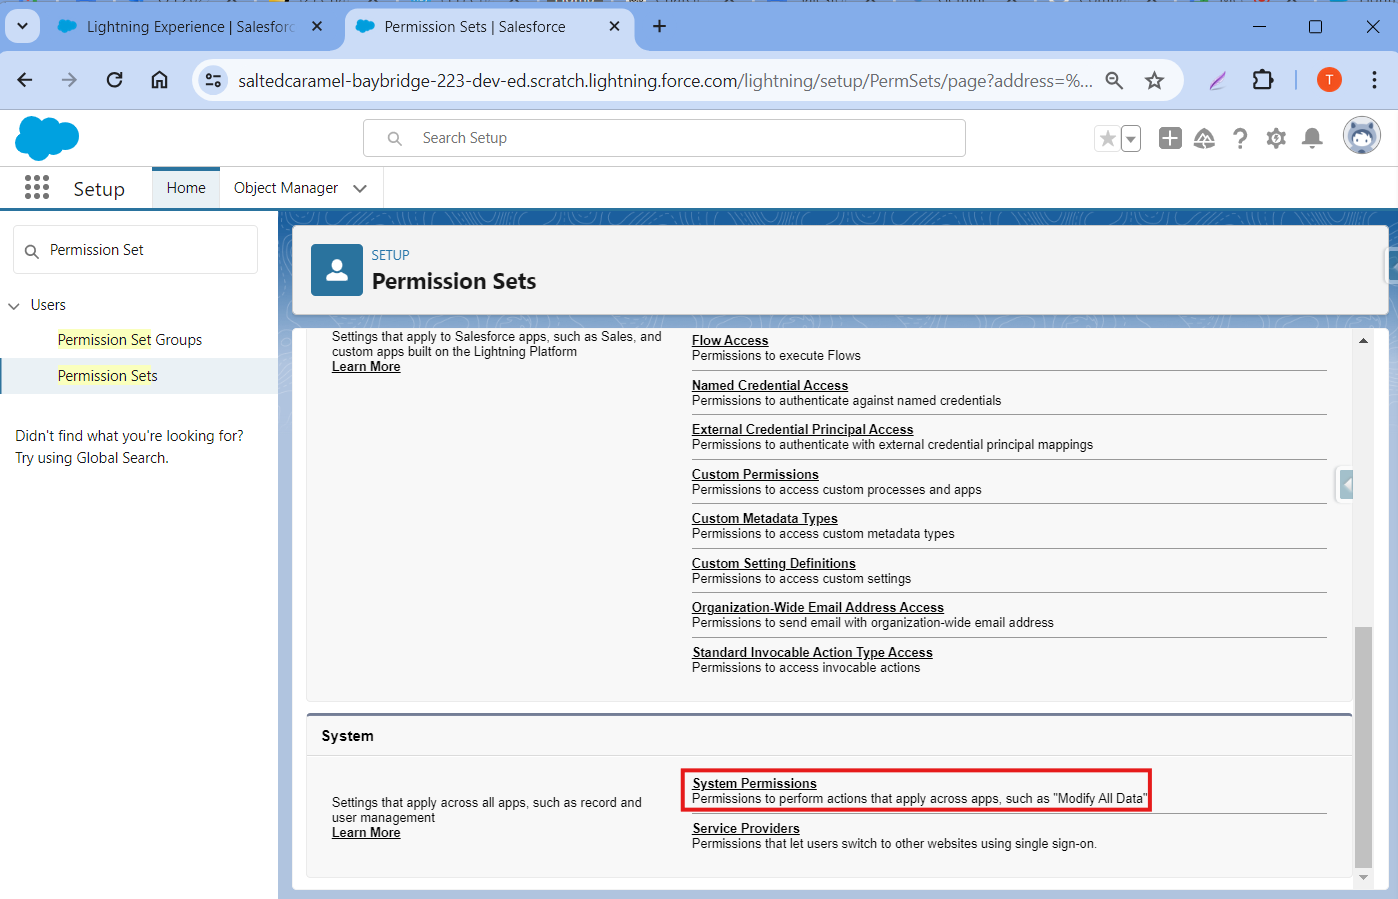Open the tab search dropdown arrow
Image resolution: width=1398 pixels, height=899 pixels.
22,27
